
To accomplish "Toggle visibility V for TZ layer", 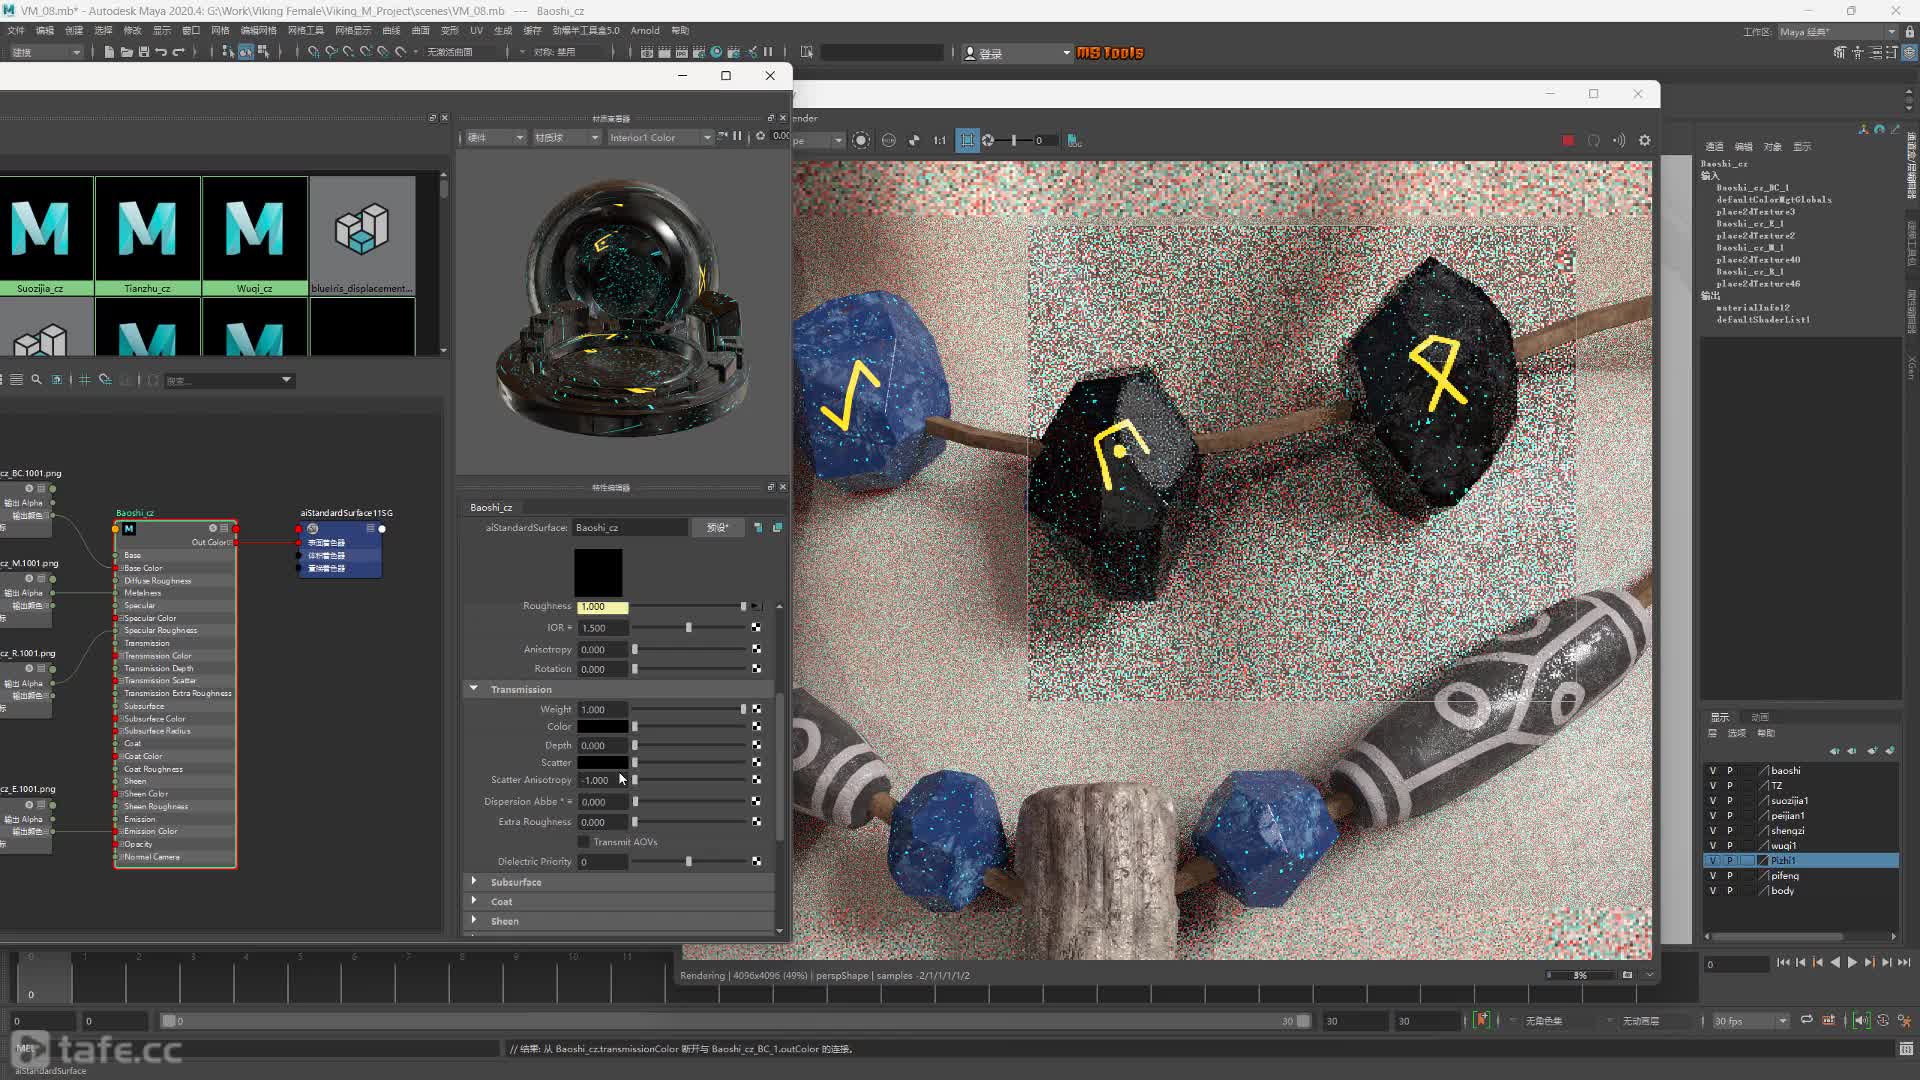I will pos(1713,786).
